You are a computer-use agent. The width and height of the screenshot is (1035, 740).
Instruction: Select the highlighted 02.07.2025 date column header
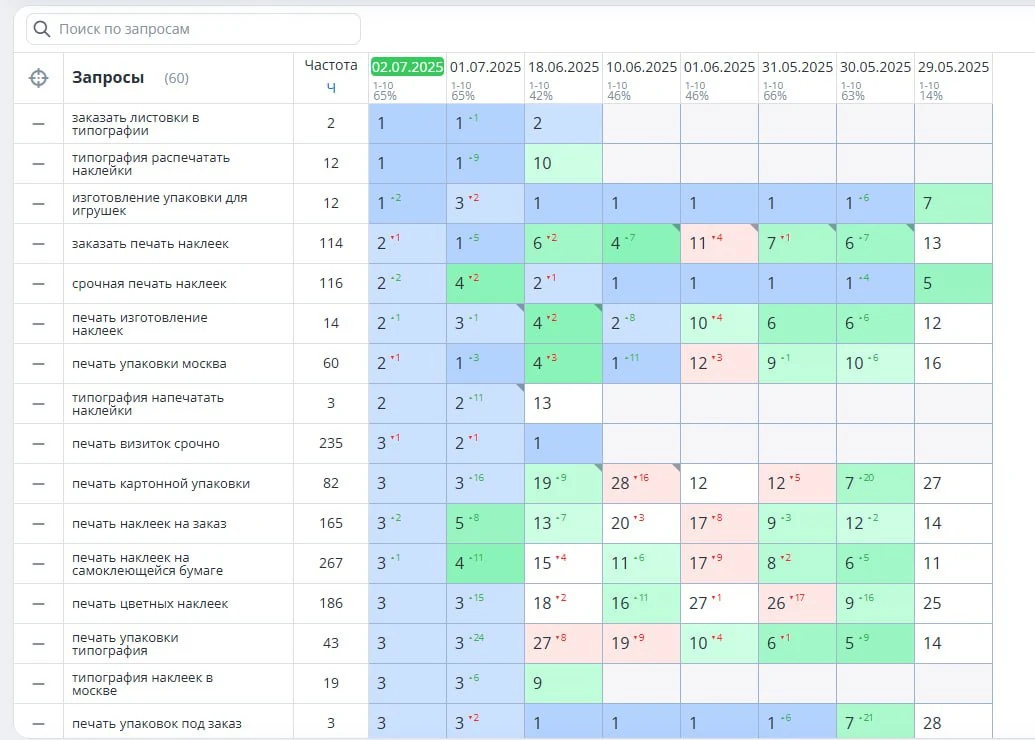[407, 67]
